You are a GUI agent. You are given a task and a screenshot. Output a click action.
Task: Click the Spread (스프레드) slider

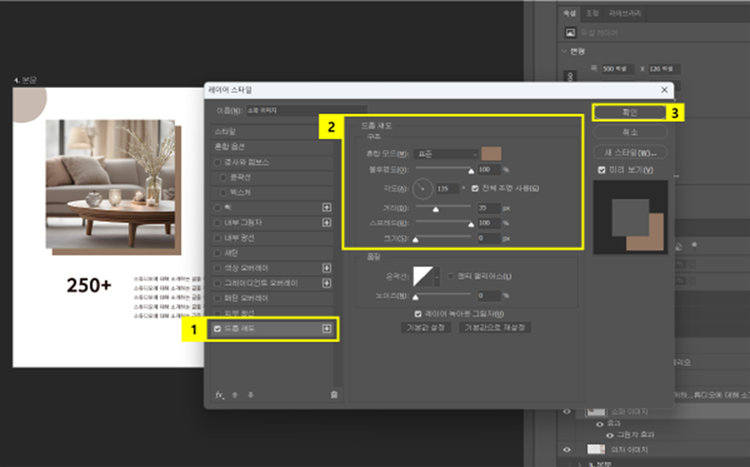click(444, 223)
